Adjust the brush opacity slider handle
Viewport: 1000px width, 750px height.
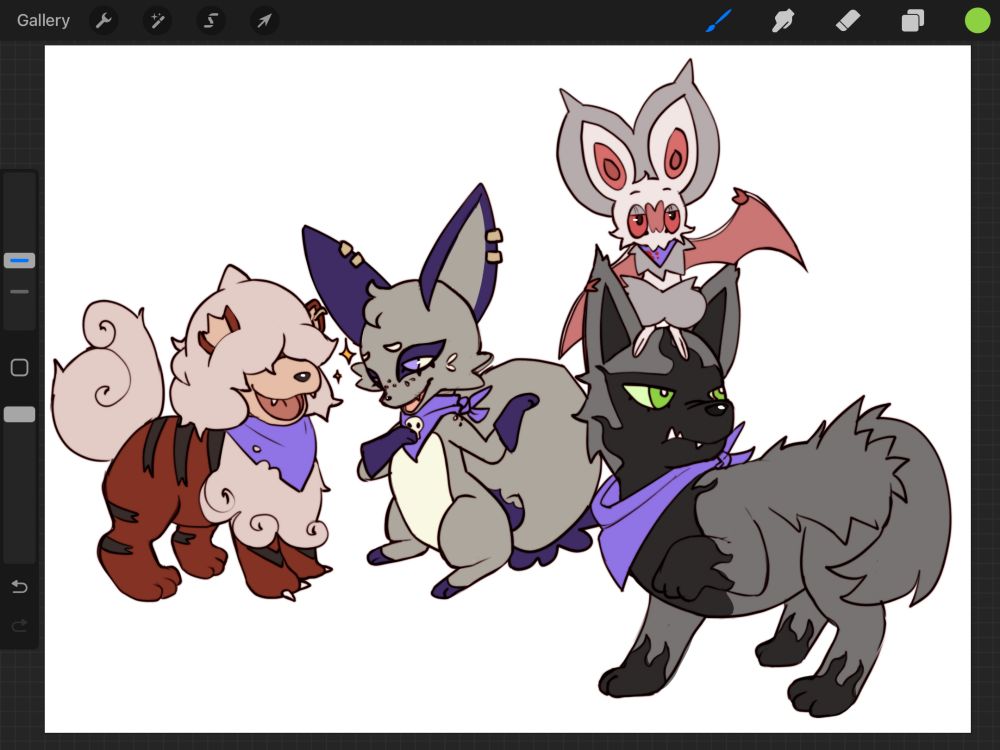tap(19, 415)
